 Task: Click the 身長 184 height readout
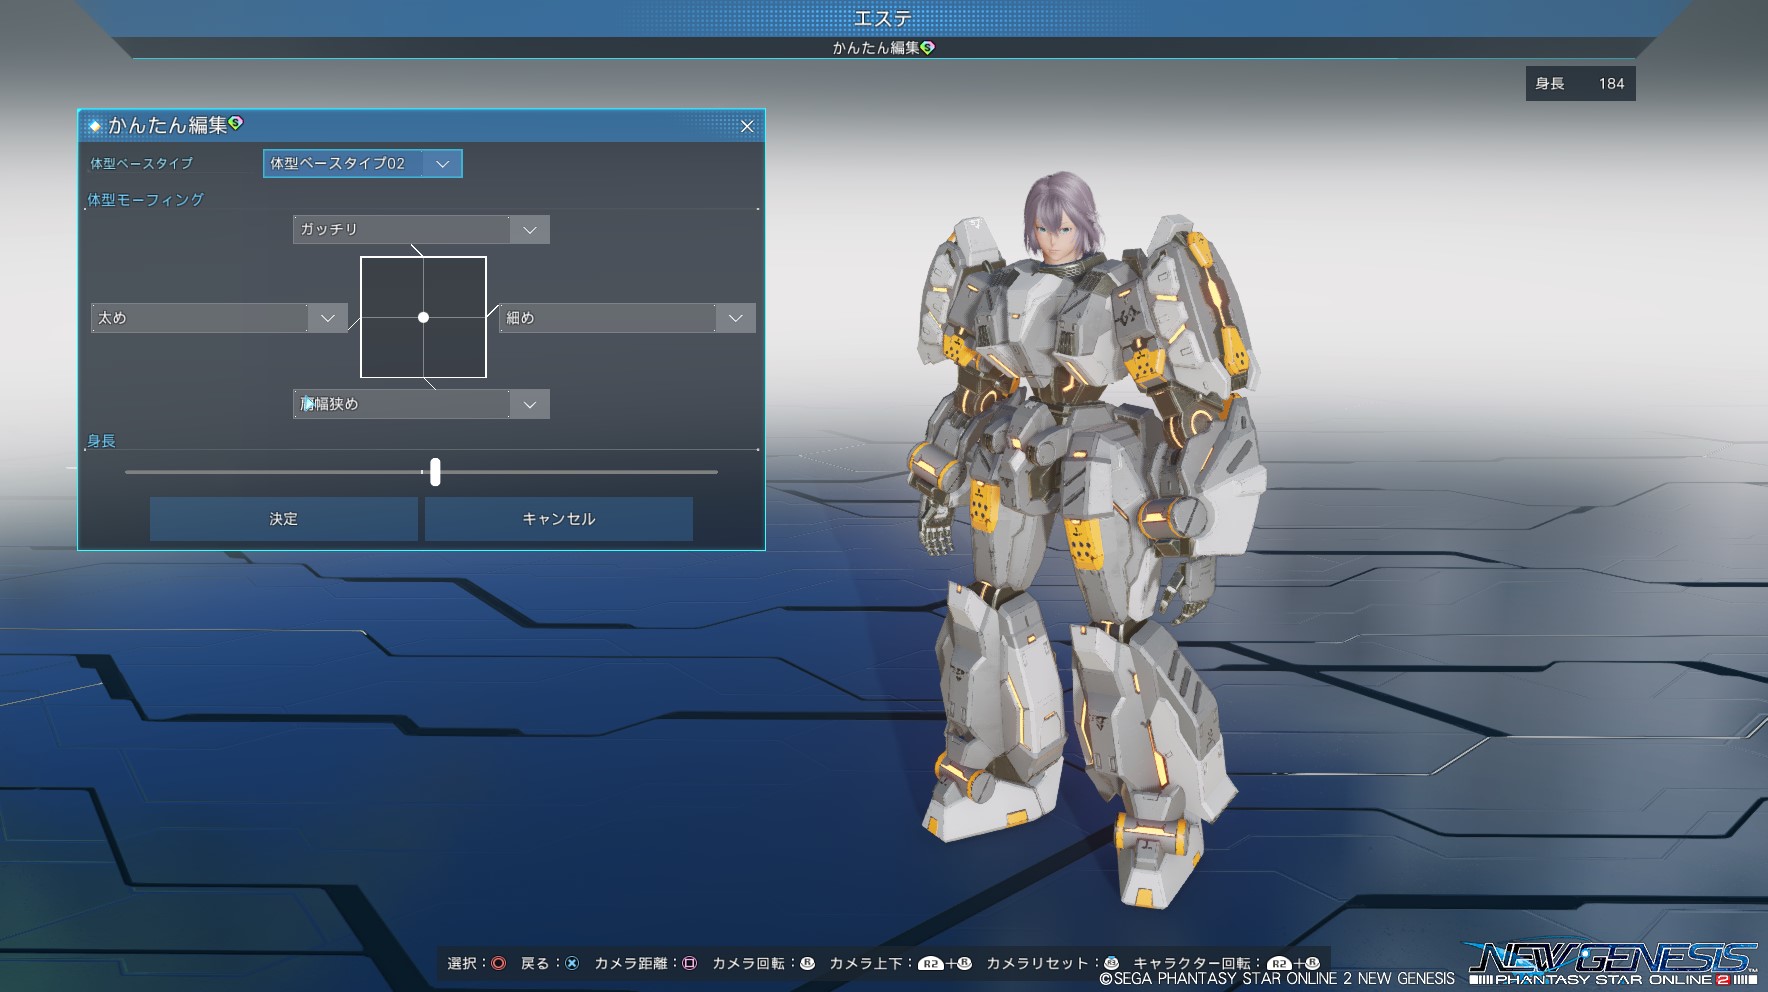(x=1580, y=84)
